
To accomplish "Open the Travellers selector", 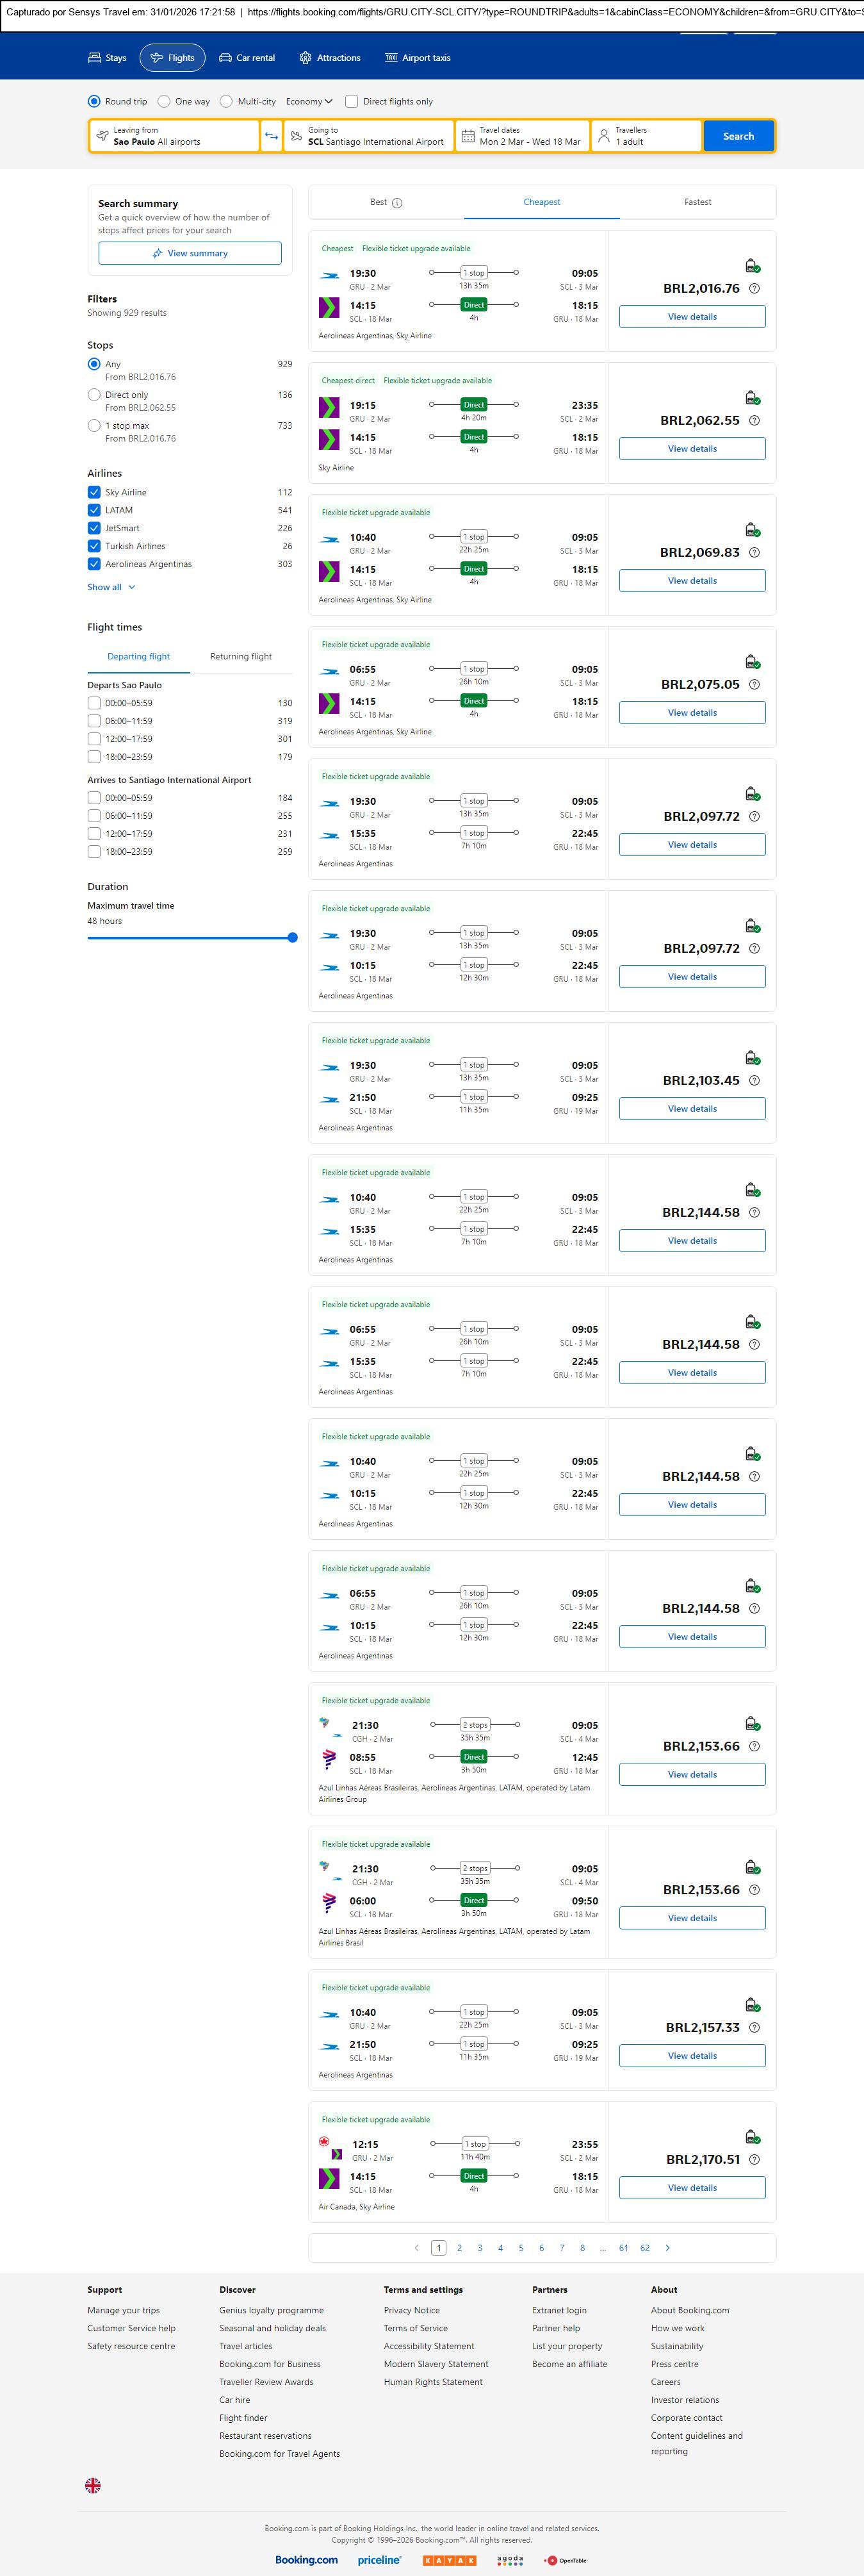I will [x=645, y=136].
